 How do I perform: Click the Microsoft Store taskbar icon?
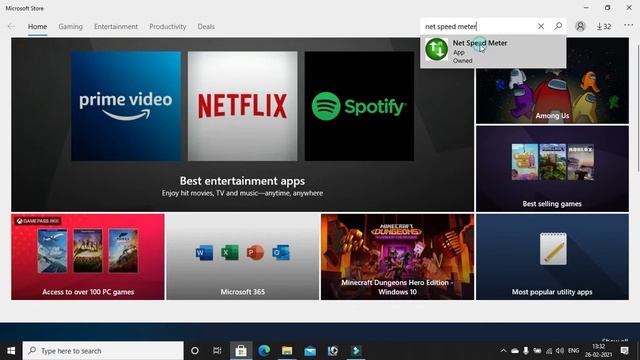tap(241, 351)
